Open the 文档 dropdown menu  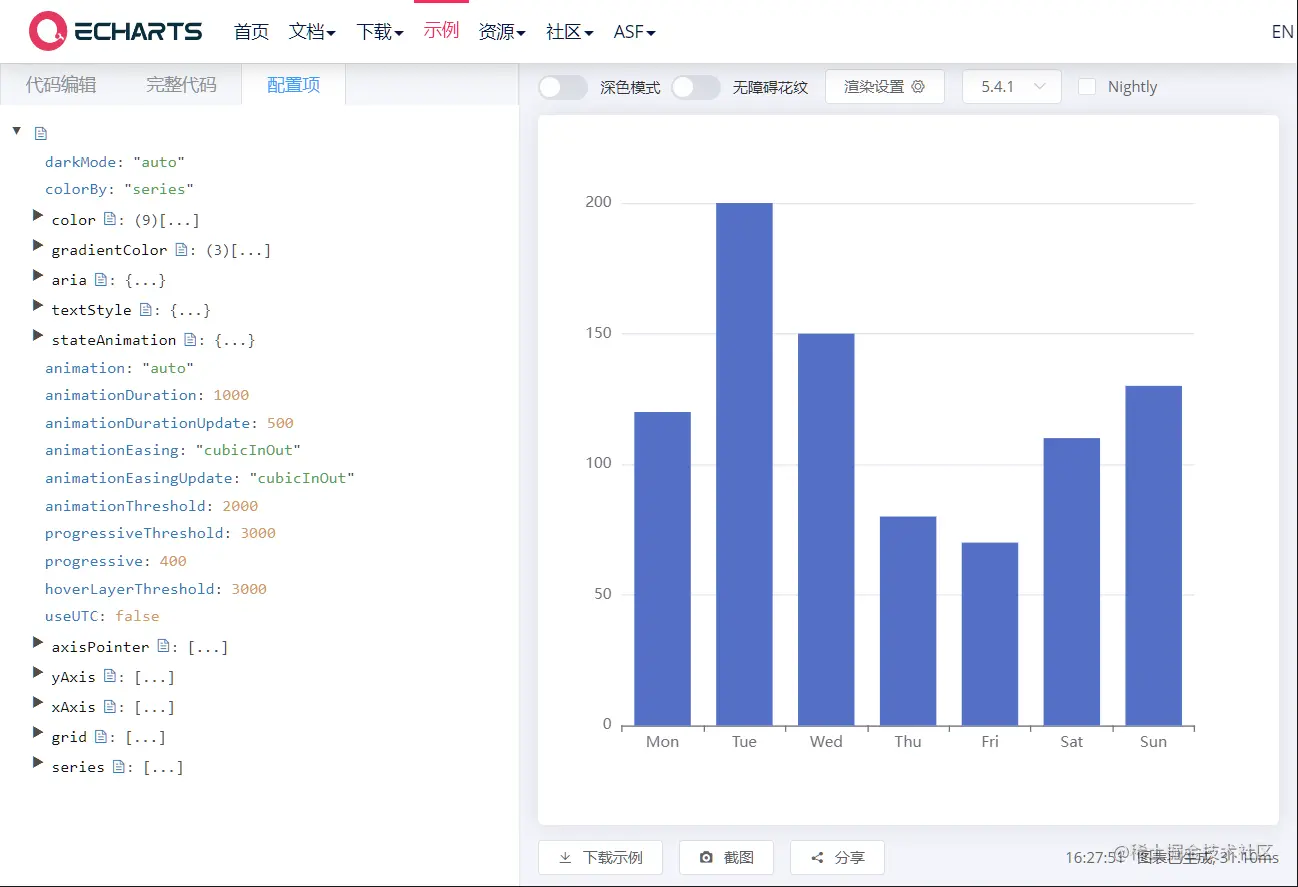312,32
